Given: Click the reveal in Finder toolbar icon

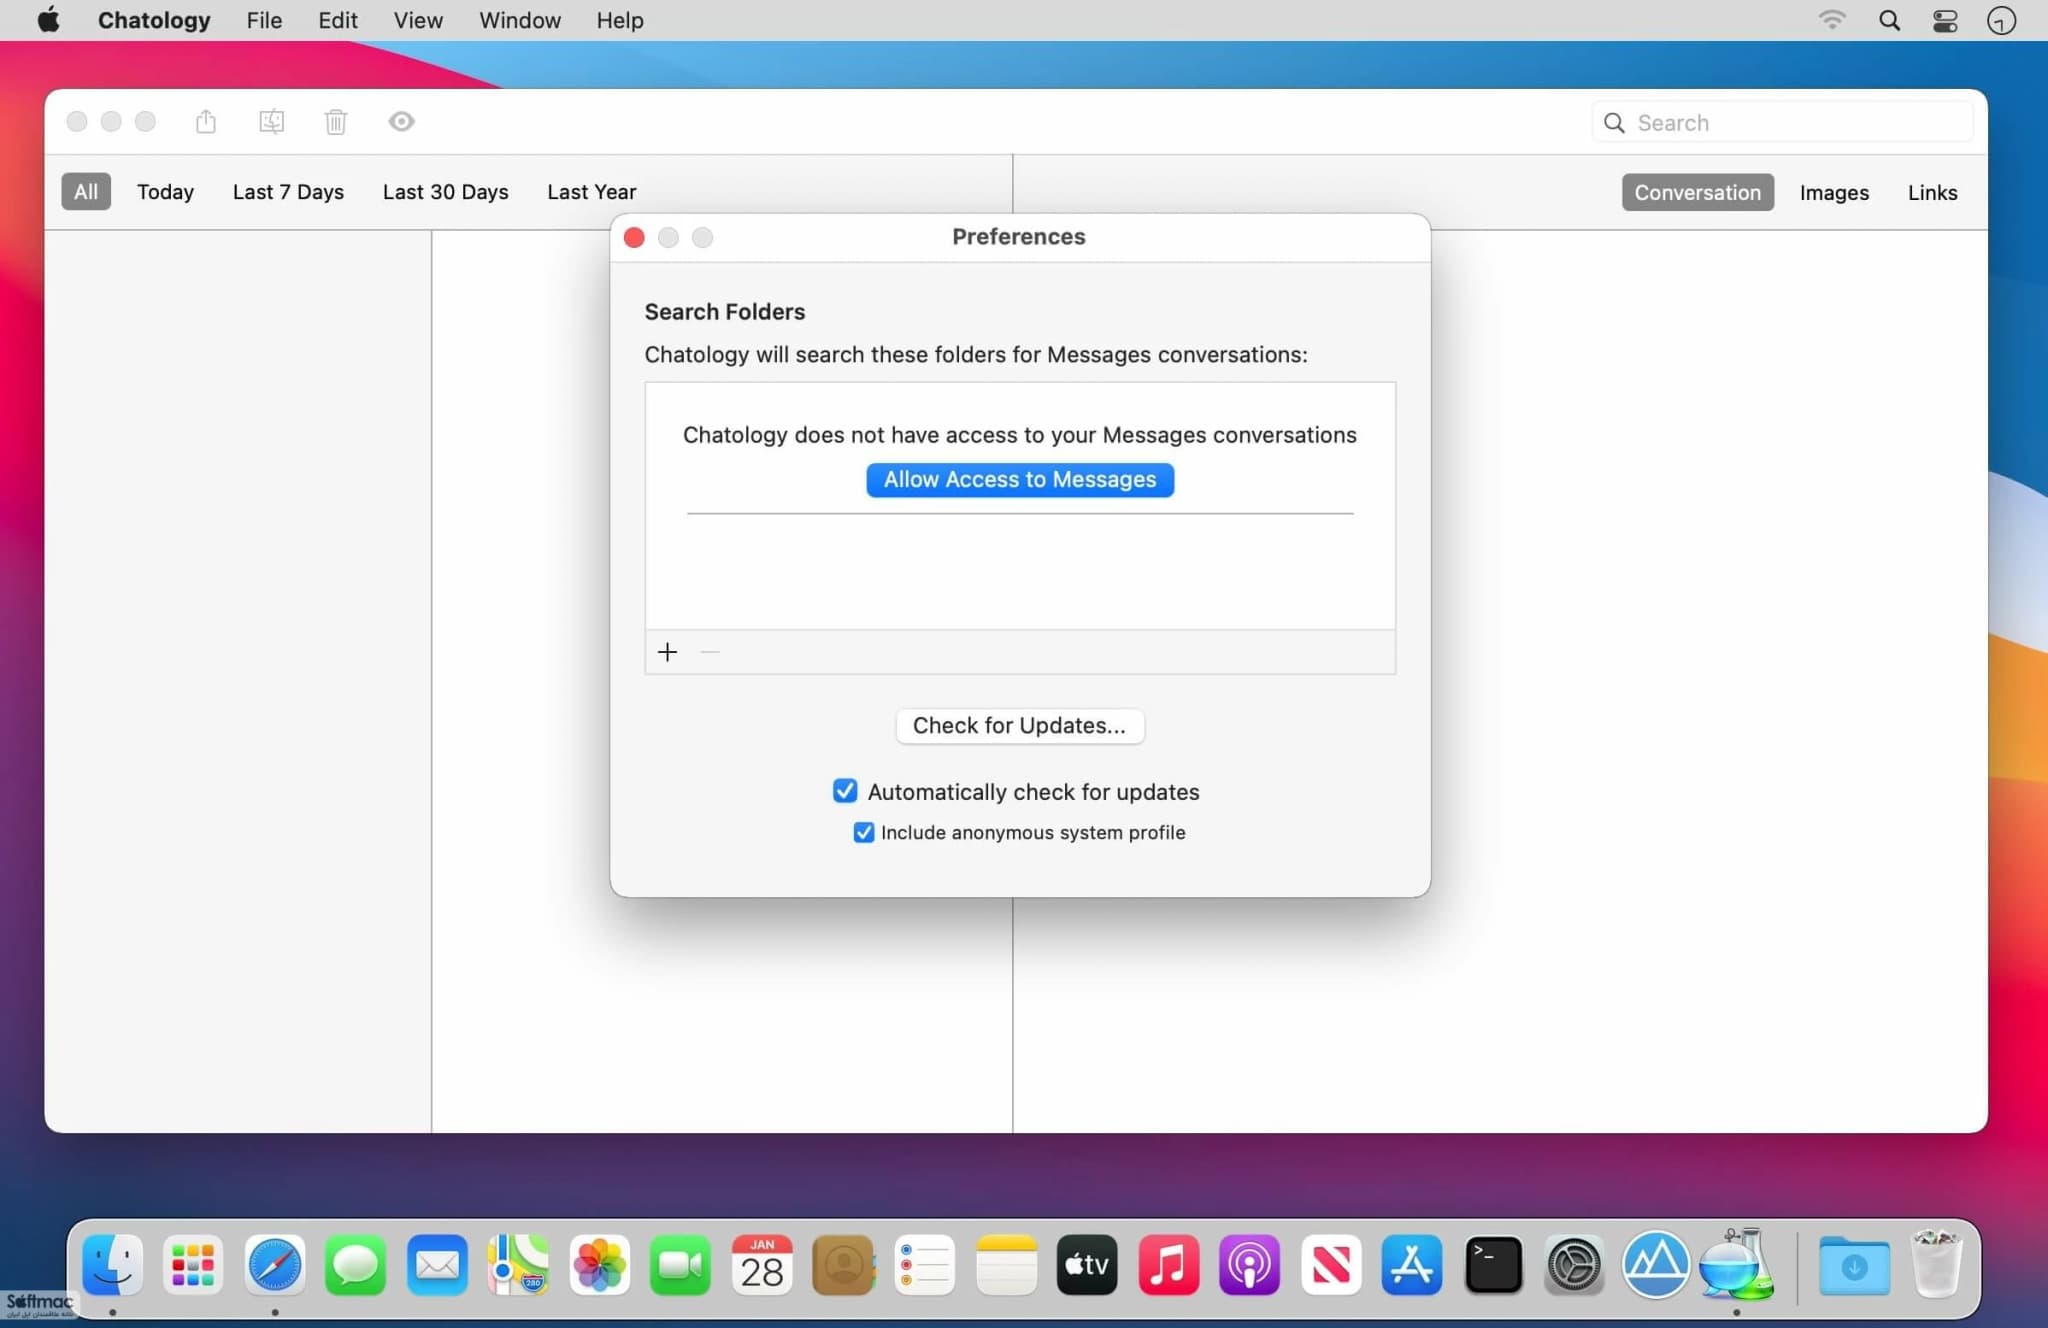Looking at the screenshot, I should [271, 121].
